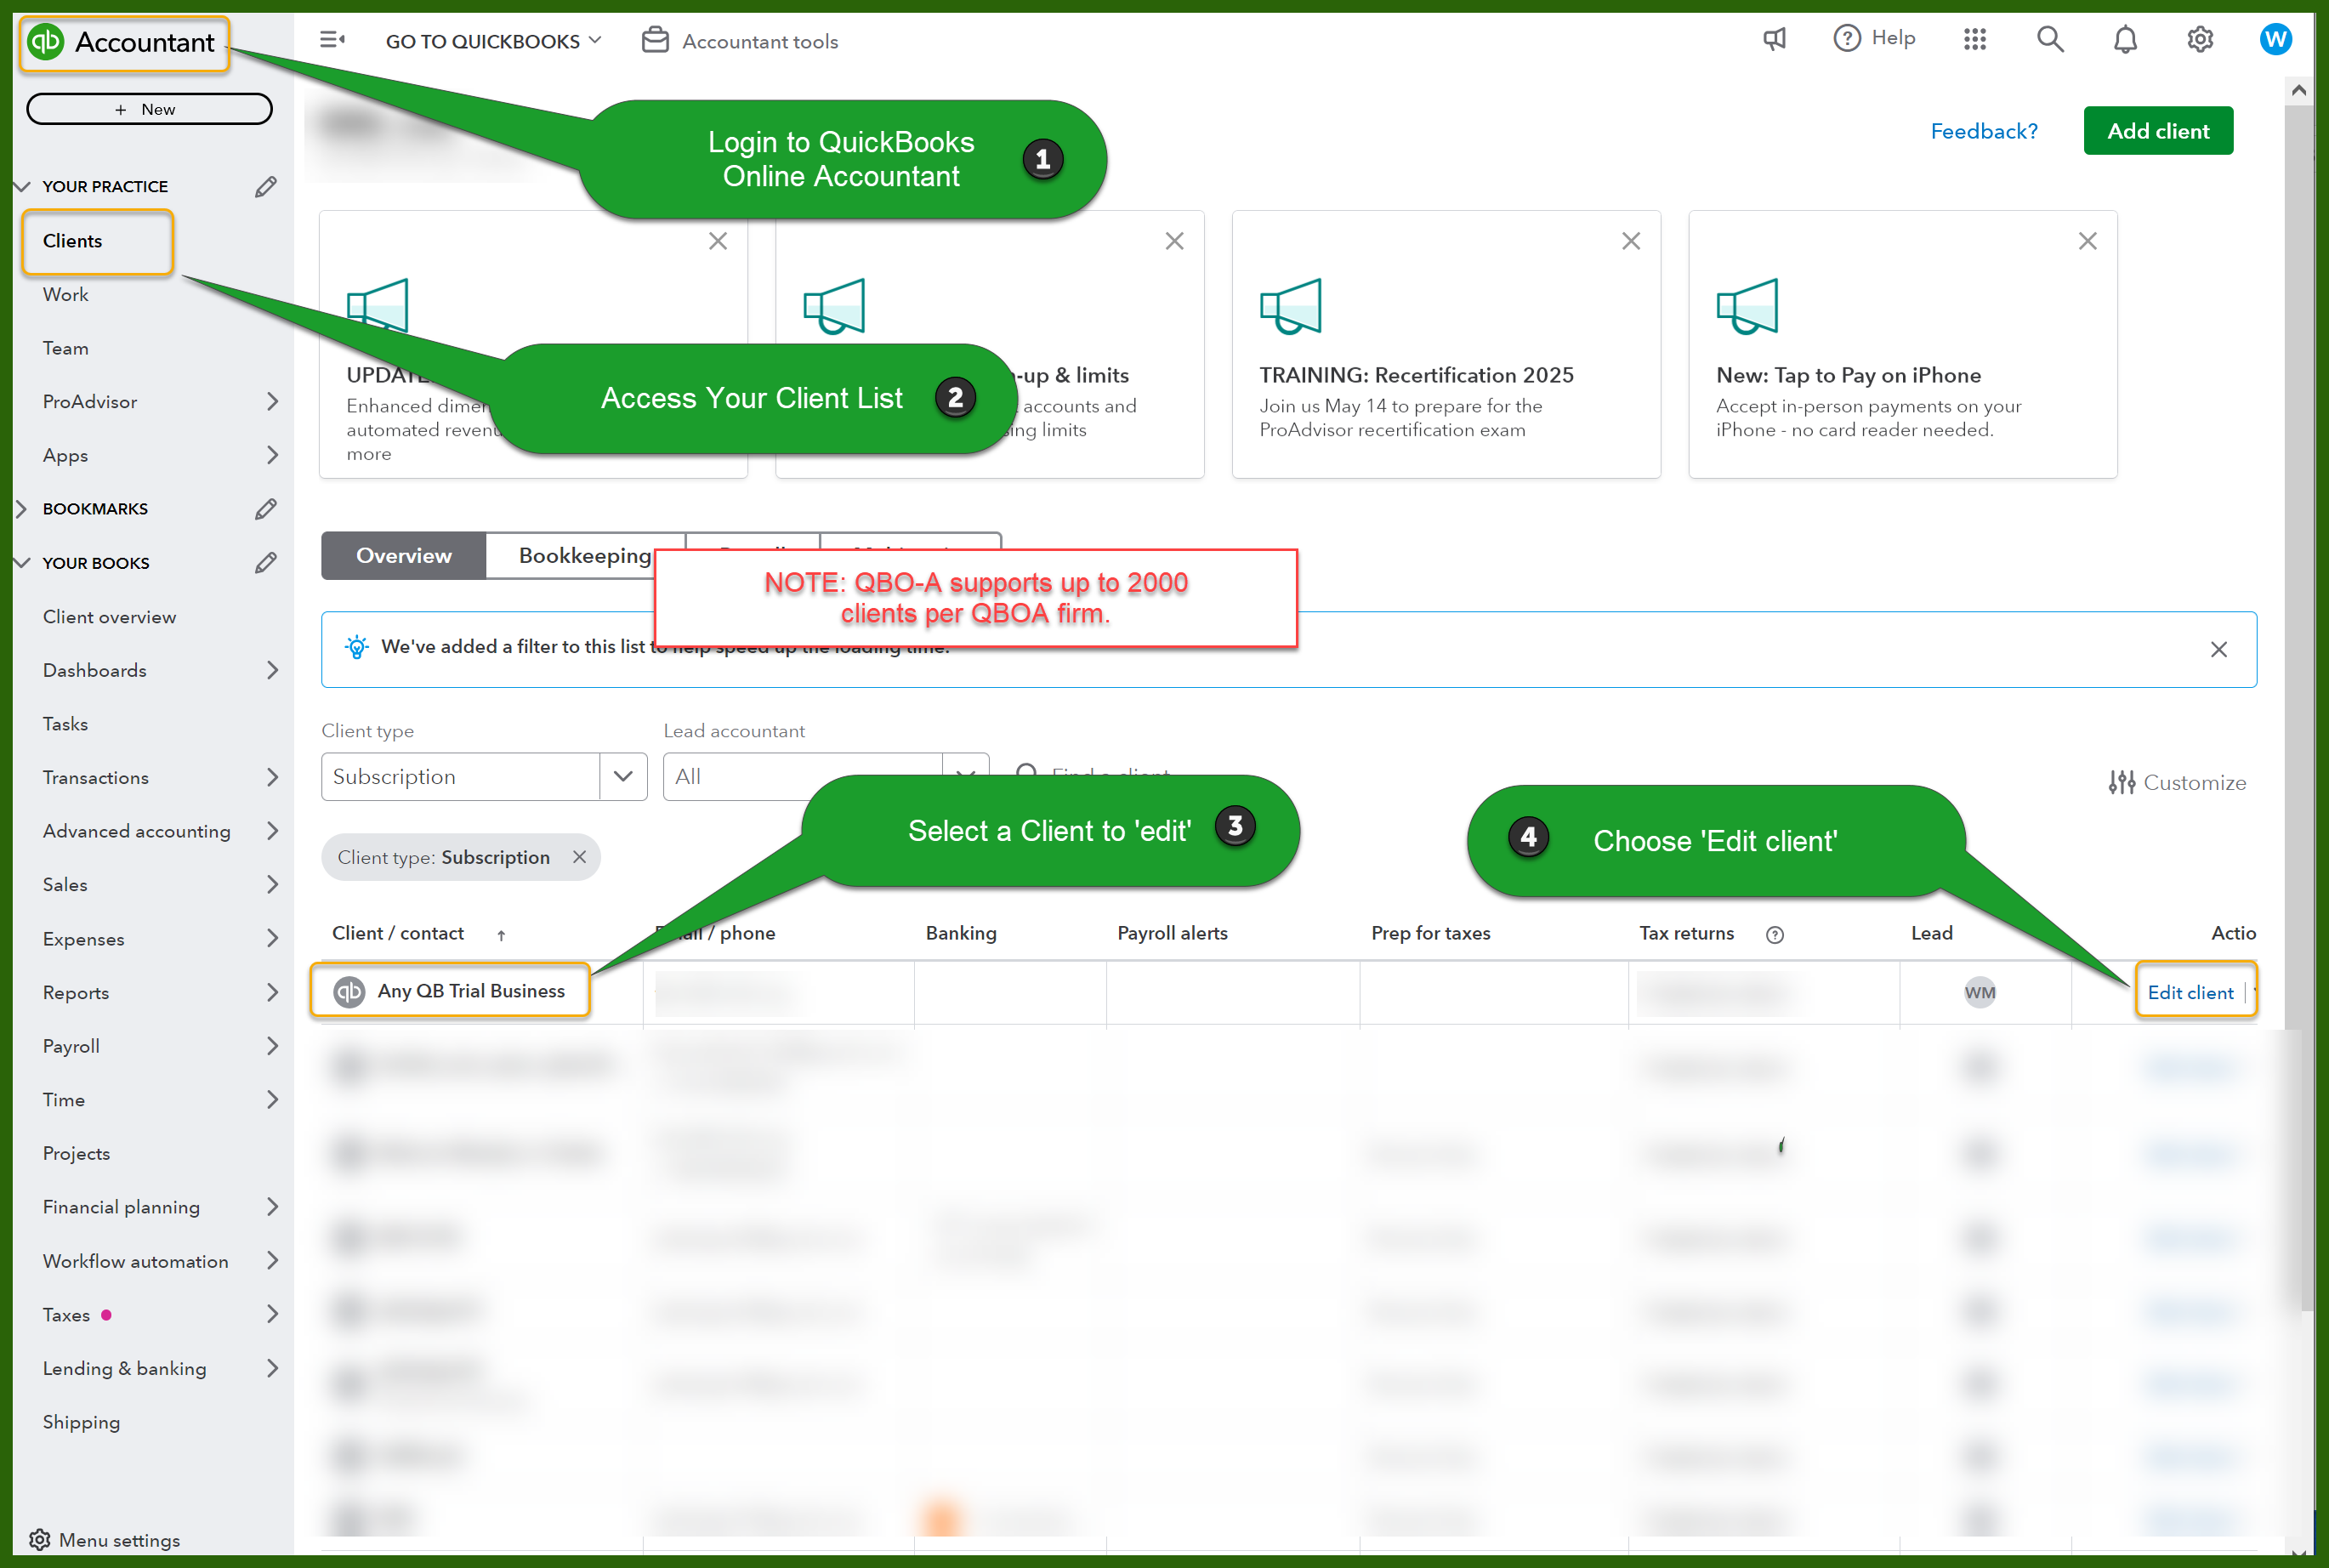The height and width of the screenshot is (1568, 2329).
Task: Open the apps grid icon
Action: coord(1974,39)
